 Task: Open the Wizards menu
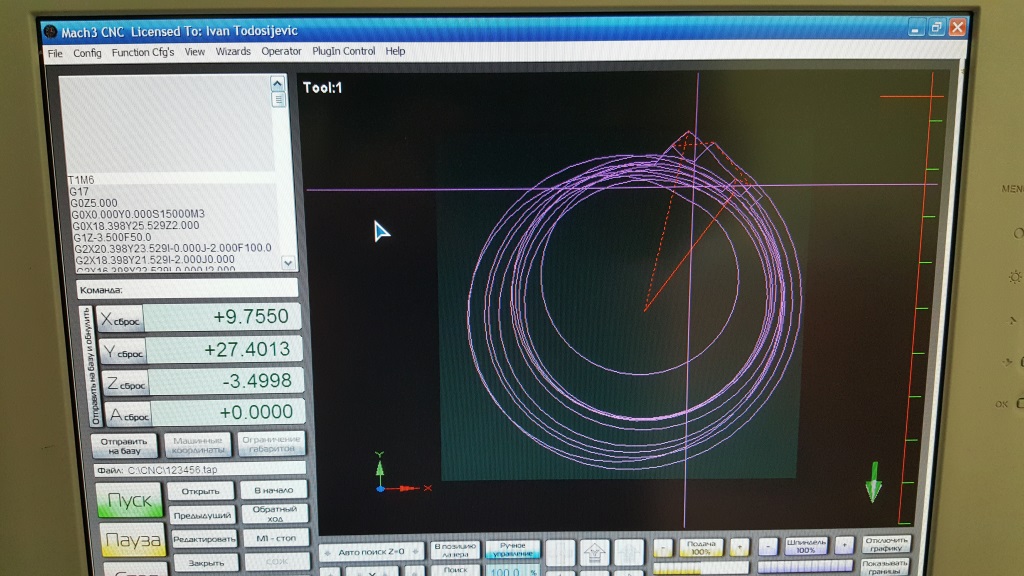pyautogui.click(x=232, y=51)
